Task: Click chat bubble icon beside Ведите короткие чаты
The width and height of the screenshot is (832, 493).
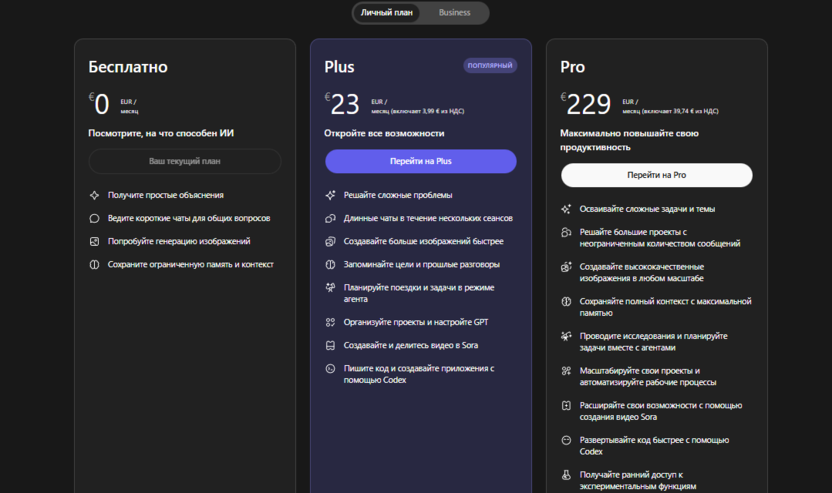Action: [x=94, y=218]
